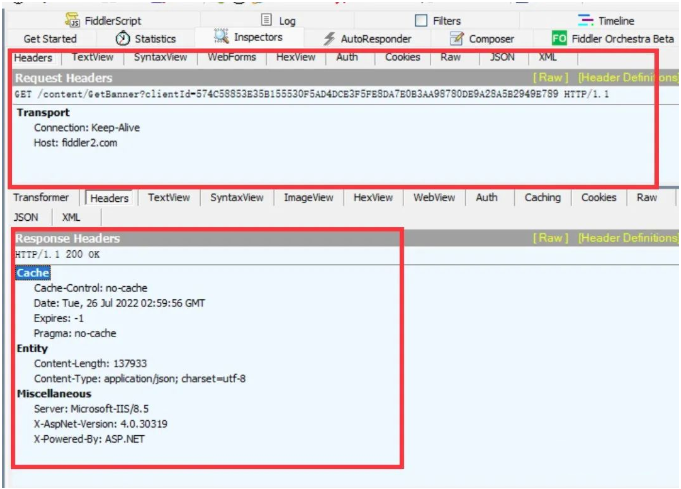This screenshot has height=489, width=681.
Task: Select Pragma: no-cache header
Action: click(75, 334)
